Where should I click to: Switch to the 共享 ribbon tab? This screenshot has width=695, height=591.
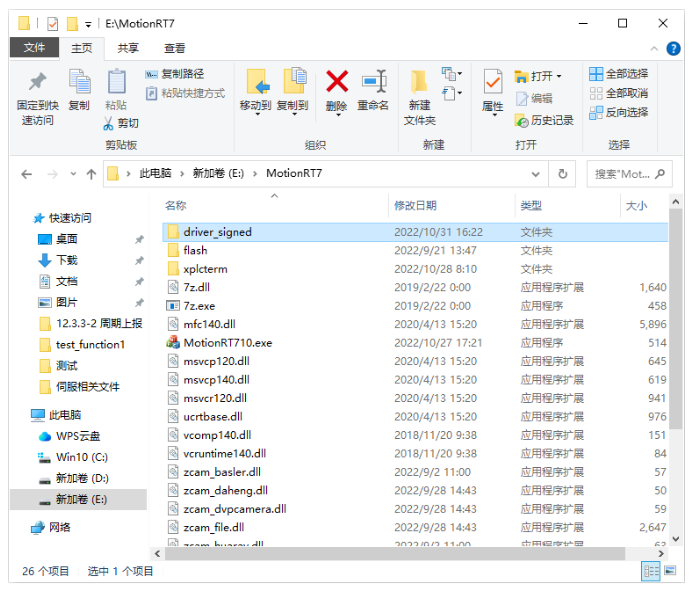(128, 48)
